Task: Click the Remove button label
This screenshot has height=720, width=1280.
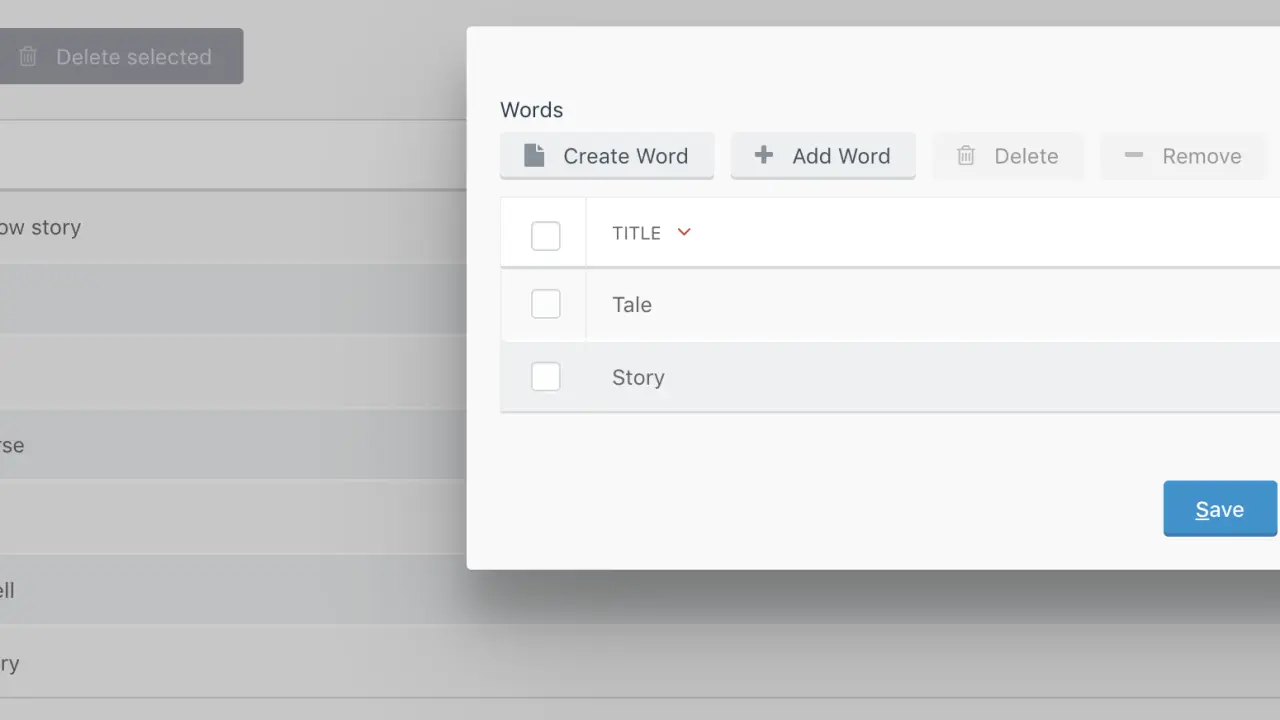Action: [1201, 156]
